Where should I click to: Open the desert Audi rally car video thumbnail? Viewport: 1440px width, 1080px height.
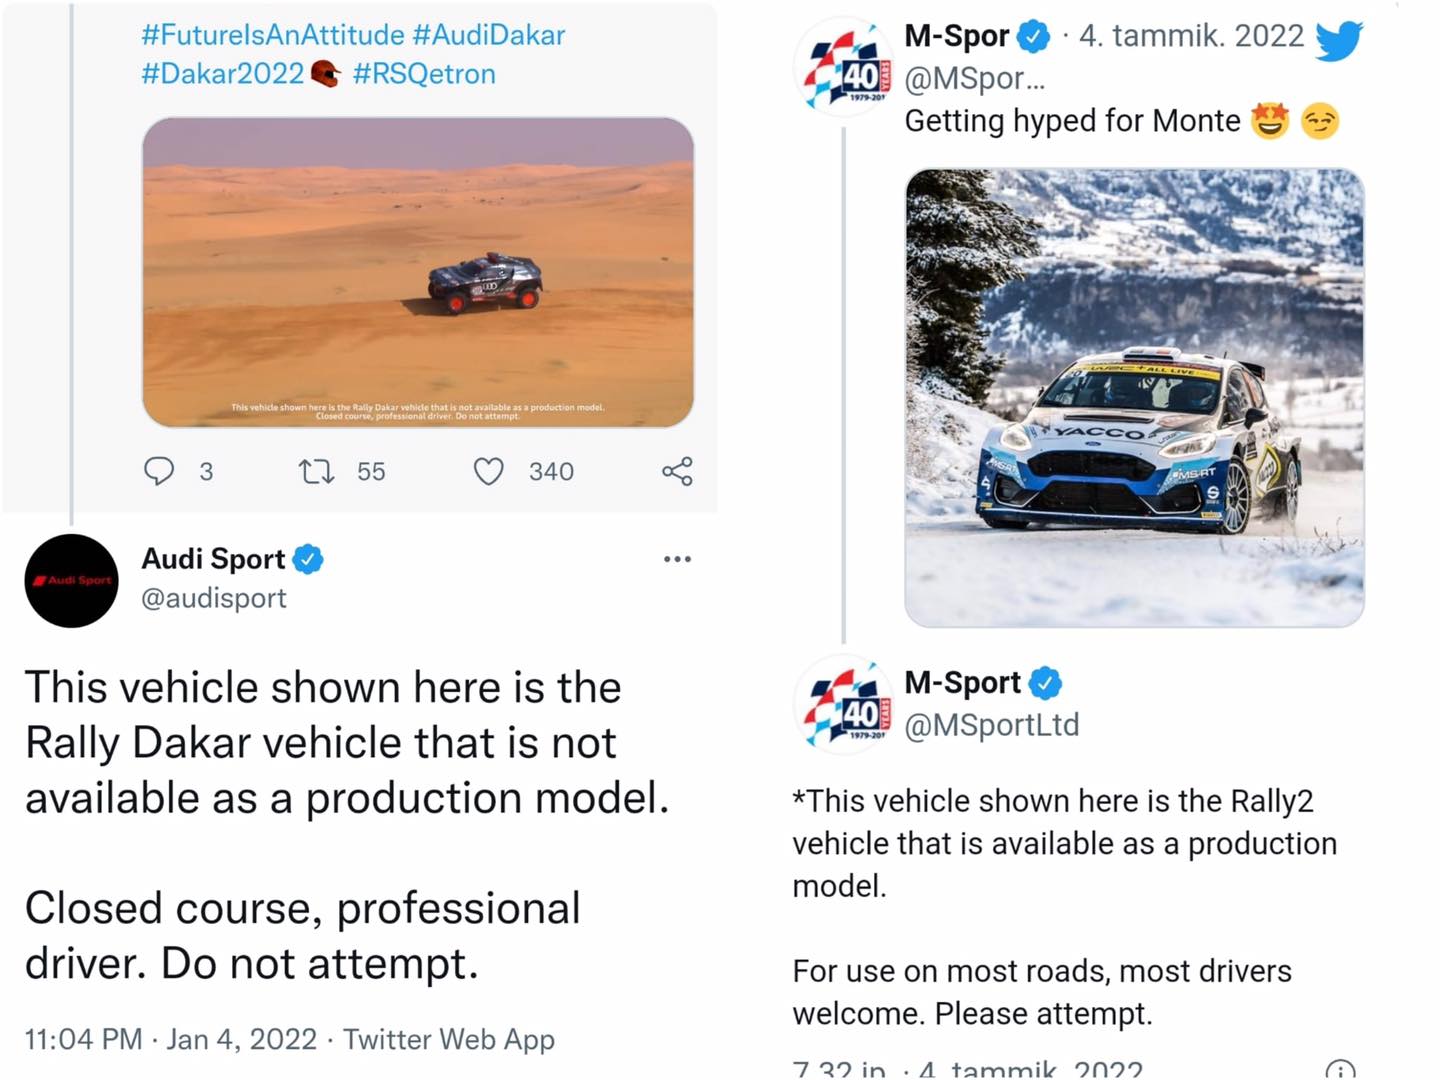pos(418,272)
